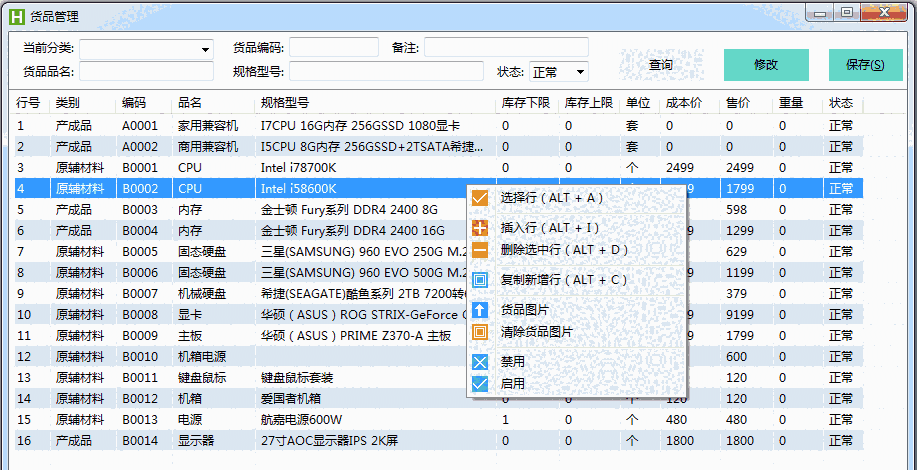Viewport: 917px width, 470px height.
Task: Click the plus icon beside 插入行
Action: 480,228
